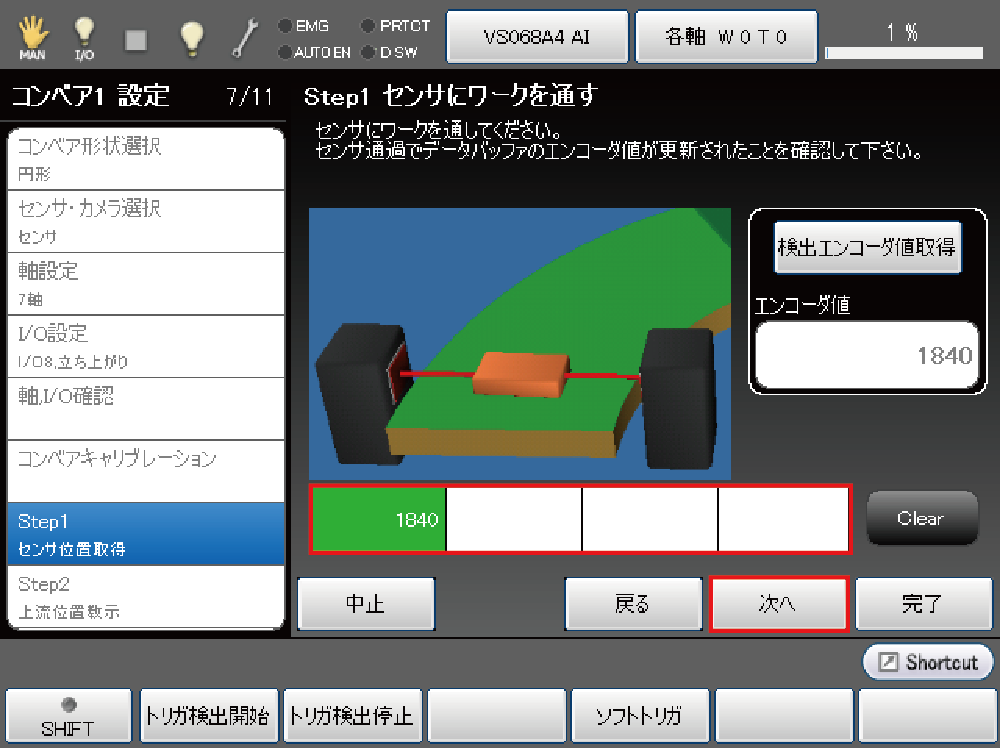Open センサ・カメラ選択 step
This screenshot has height=748, width=1000.
click(145, 221)
